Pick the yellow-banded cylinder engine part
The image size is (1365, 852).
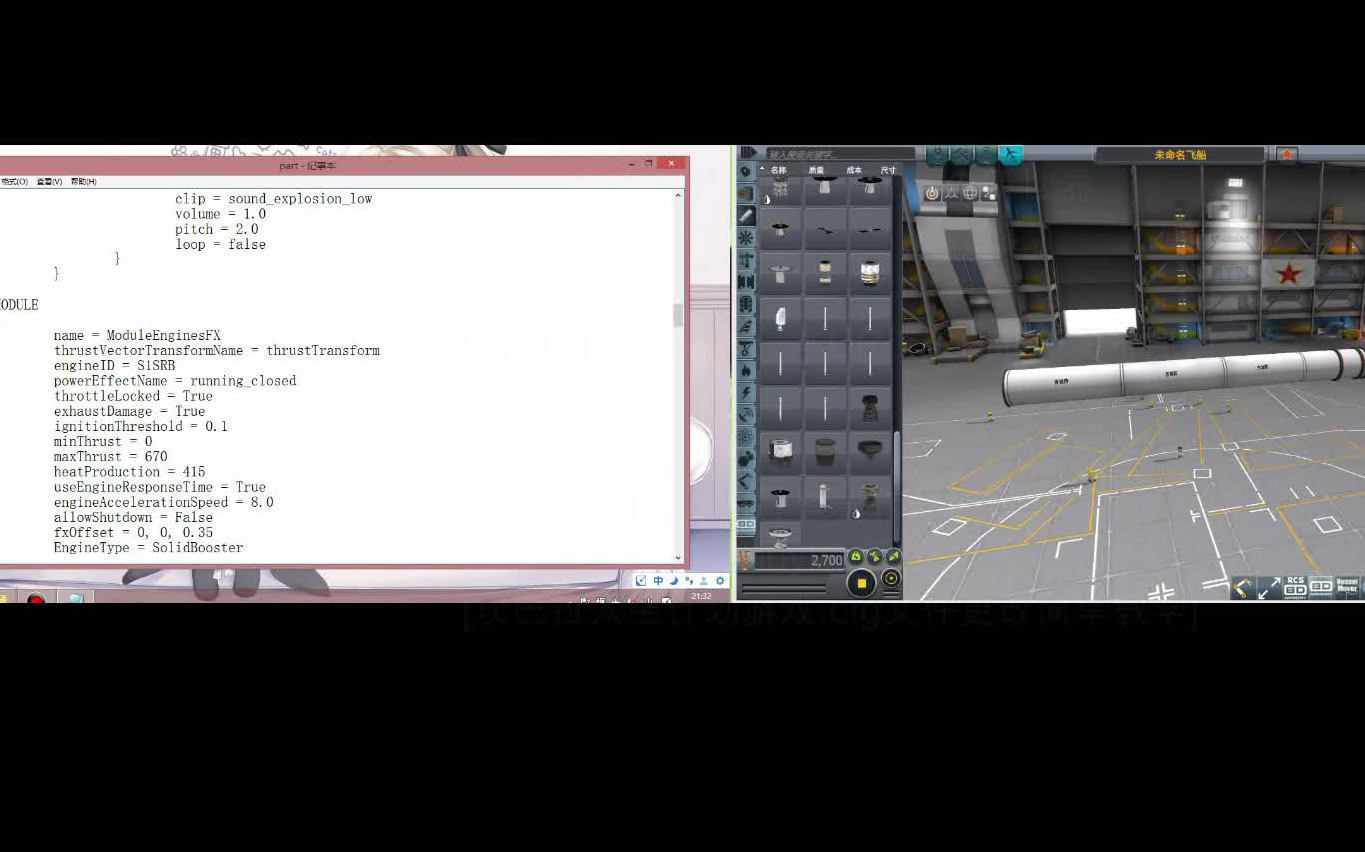point(870,272)
